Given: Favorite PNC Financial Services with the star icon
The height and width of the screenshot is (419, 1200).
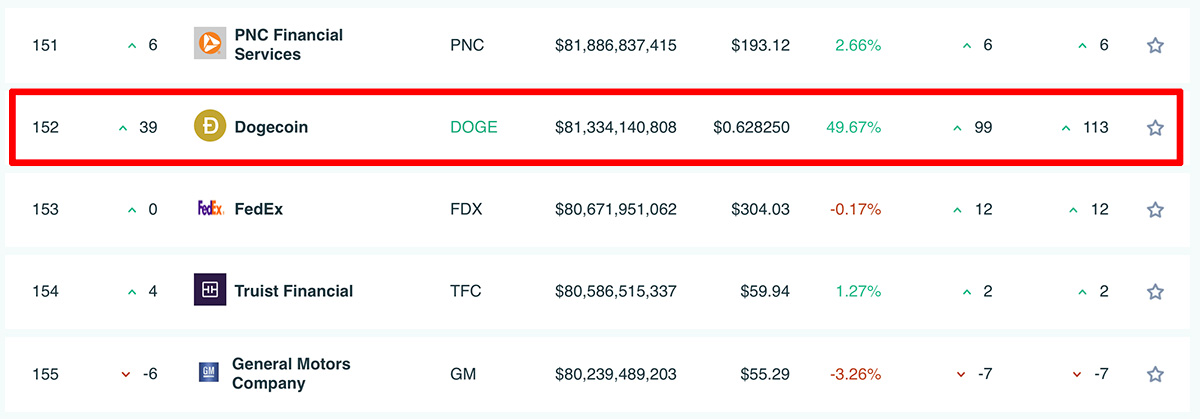Looking at the screenshot, I should (1155, 45).
